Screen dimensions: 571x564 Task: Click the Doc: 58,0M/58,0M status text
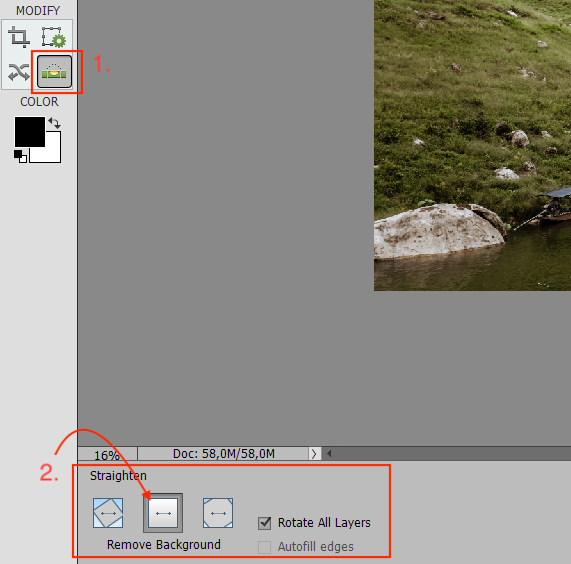tap(224, 454)
